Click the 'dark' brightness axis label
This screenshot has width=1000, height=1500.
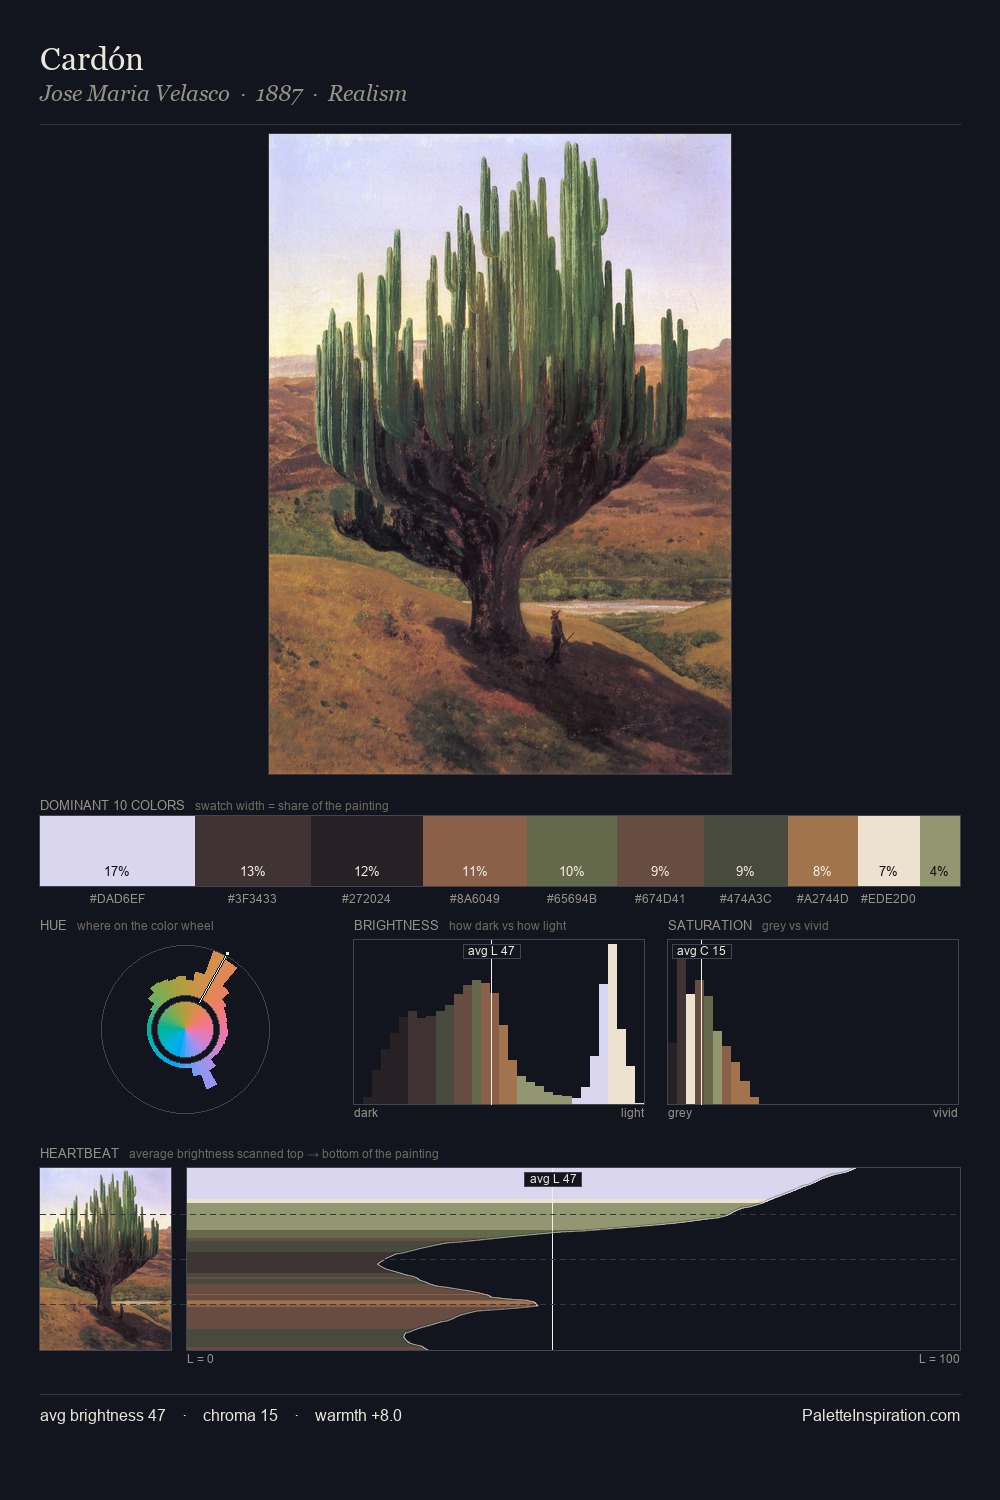click(366, 1113)
